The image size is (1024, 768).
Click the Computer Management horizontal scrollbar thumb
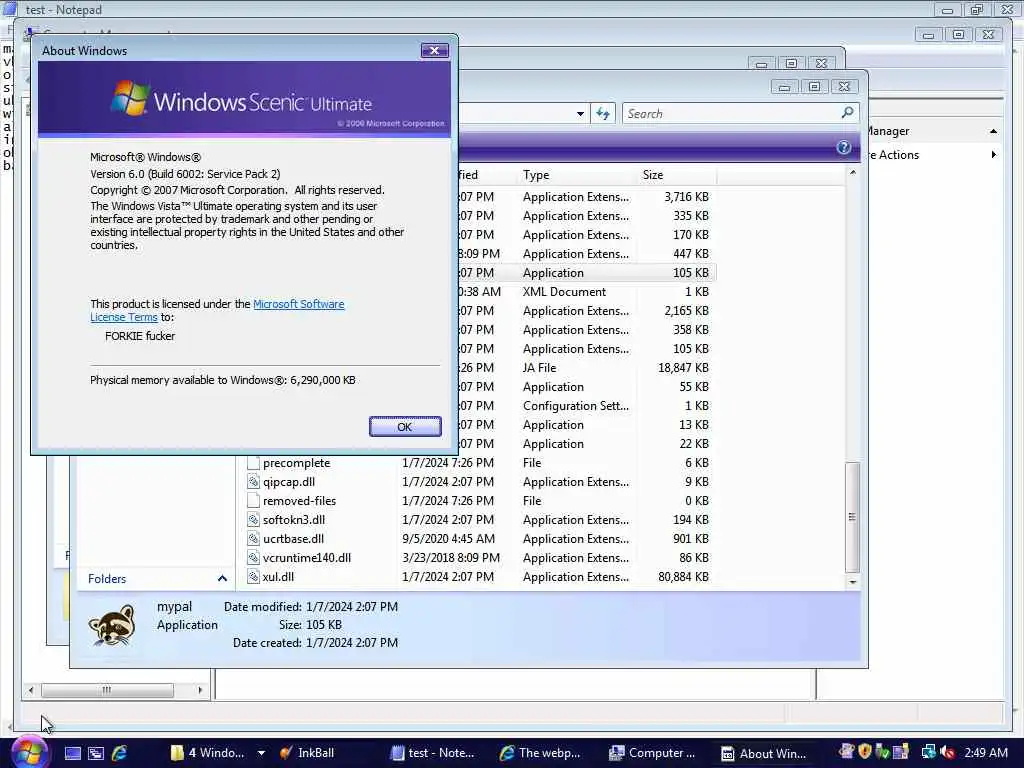pyautogui.click(x=107, y=690)
